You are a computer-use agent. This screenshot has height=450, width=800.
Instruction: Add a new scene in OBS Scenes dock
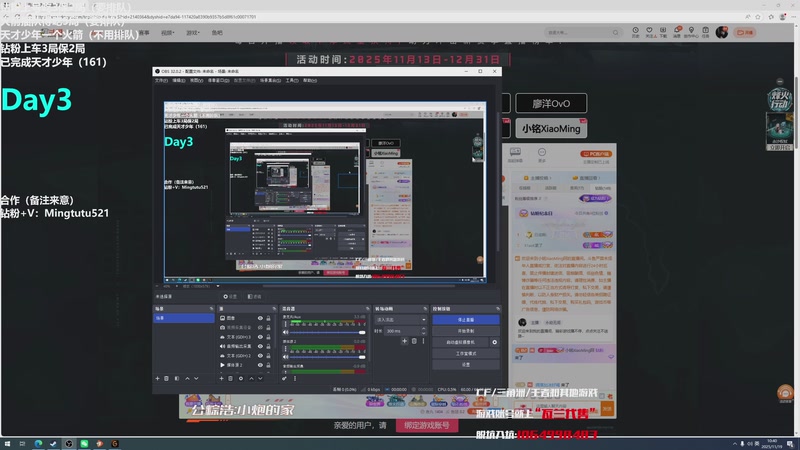point(157,379)
